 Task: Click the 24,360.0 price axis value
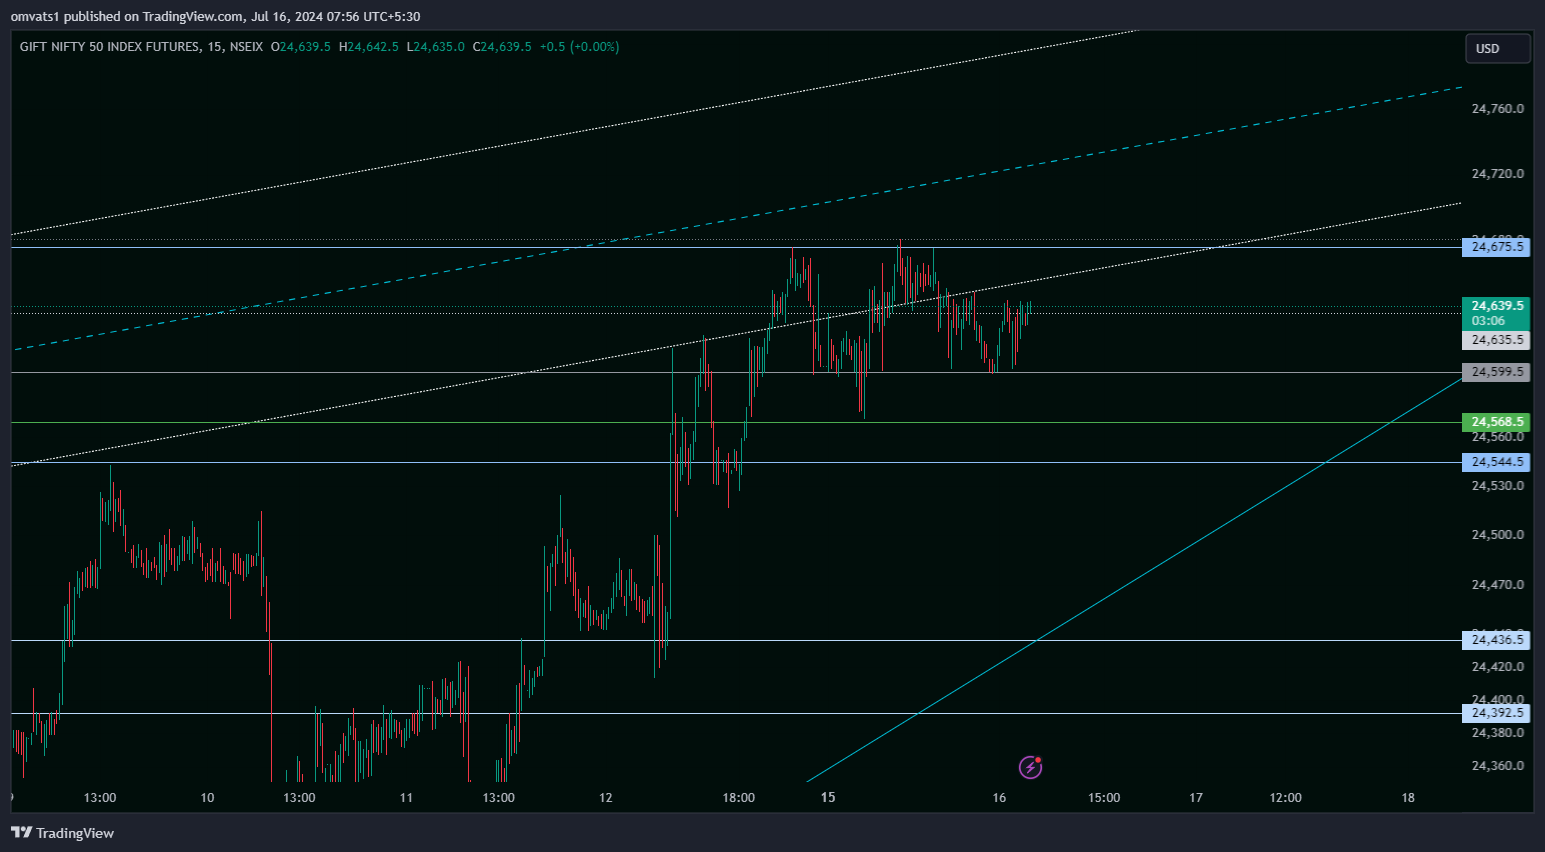[1497, 766]
